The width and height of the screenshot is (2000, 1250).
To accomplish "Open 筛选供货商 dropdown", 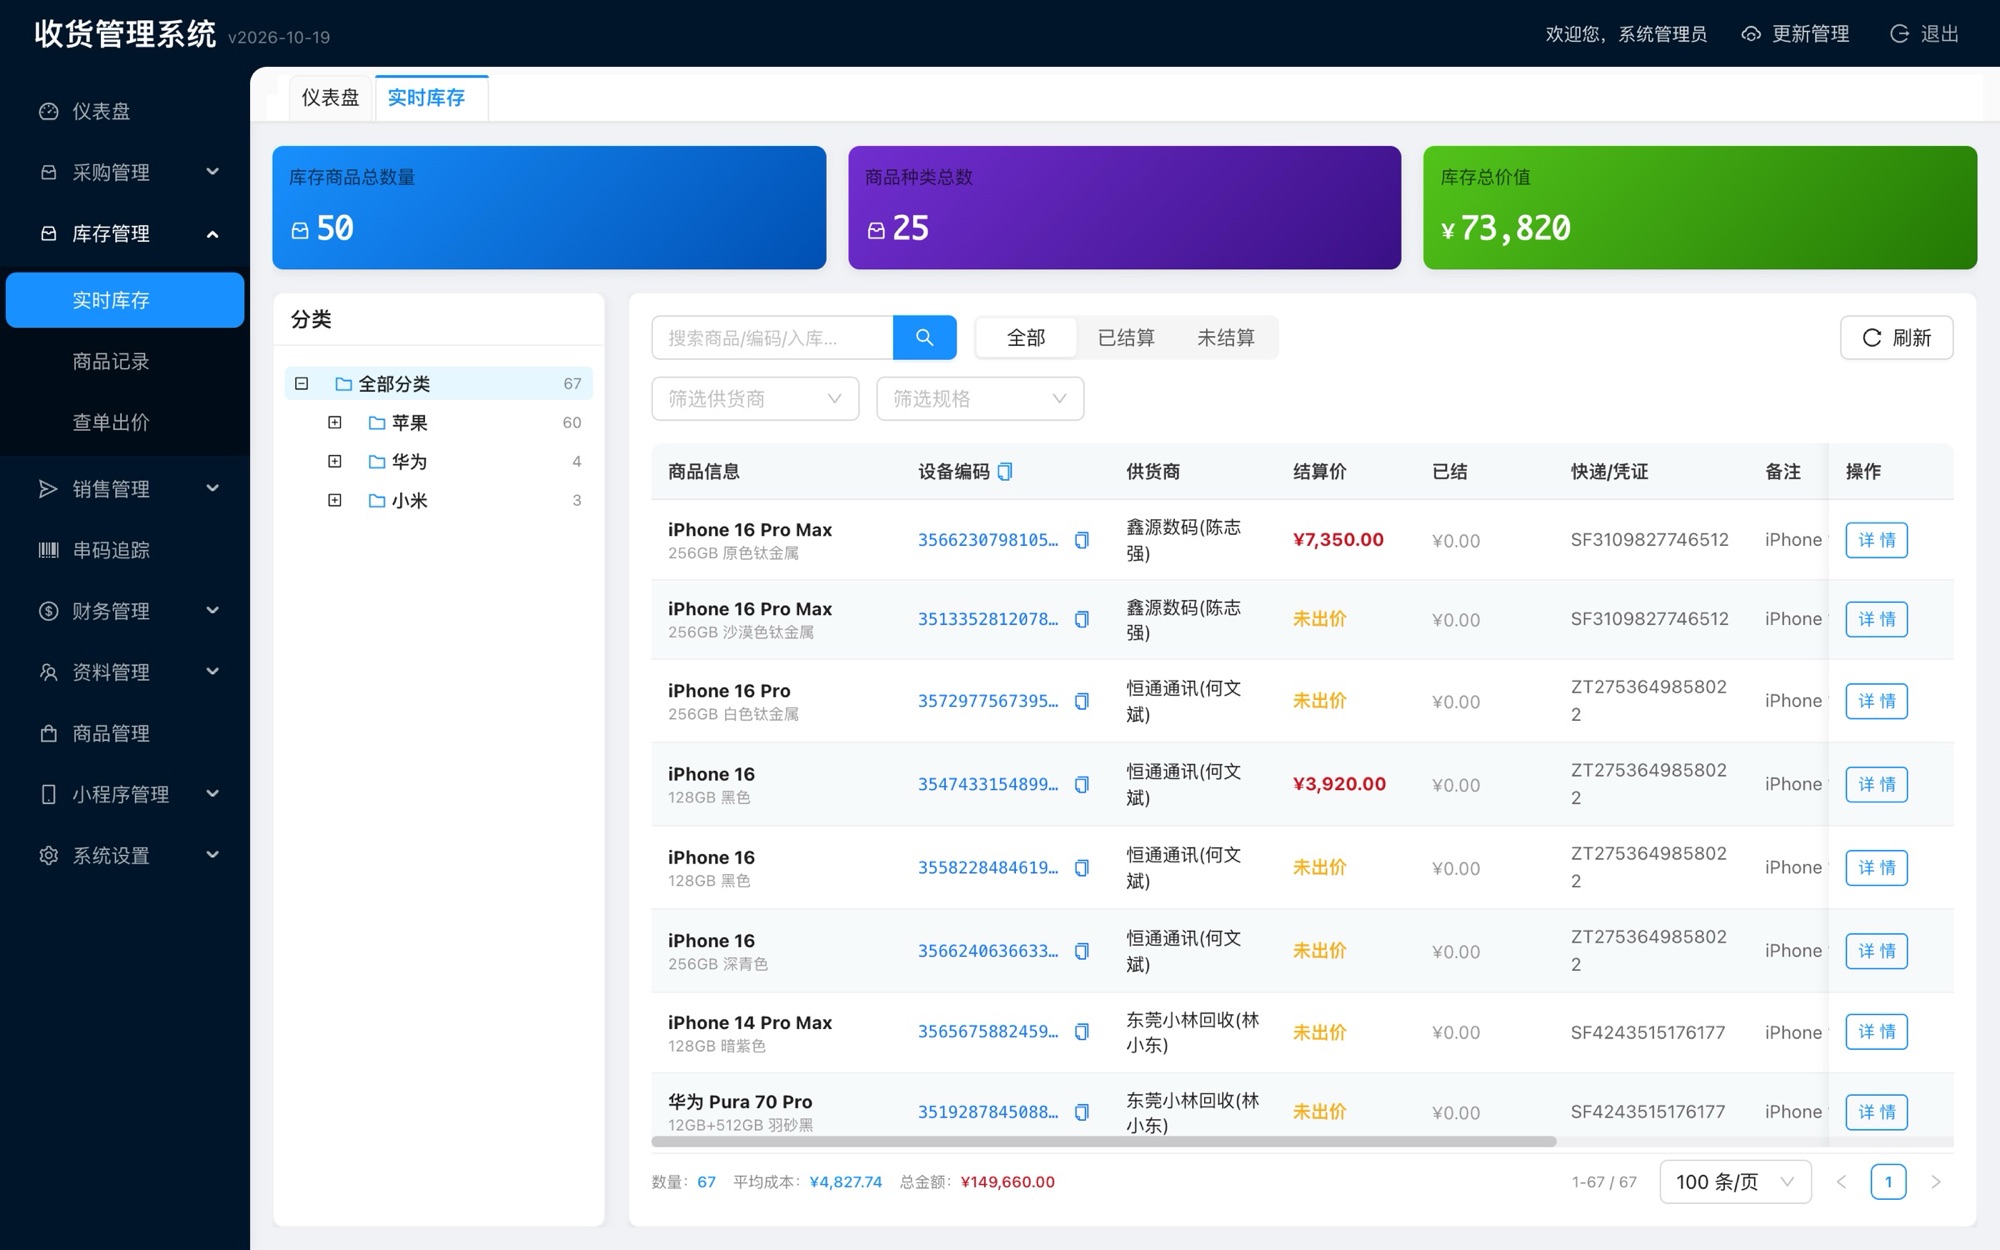I will tap(755, 399).
